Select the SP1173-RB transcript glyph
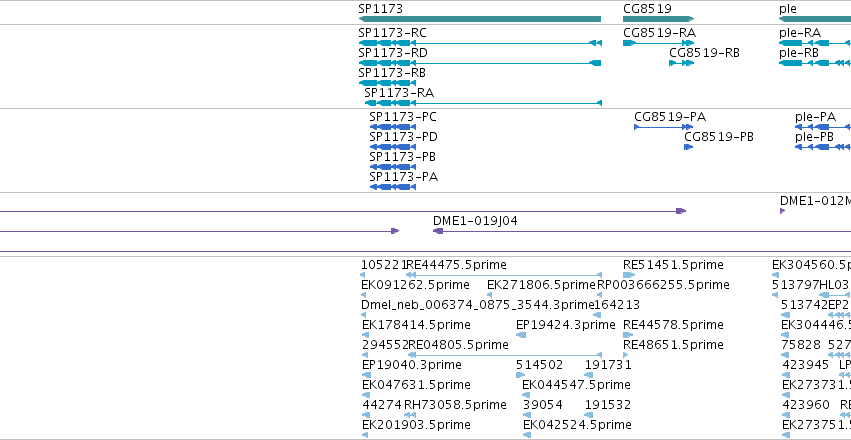This screenshot has width=851, height=440. pos(388,83)
